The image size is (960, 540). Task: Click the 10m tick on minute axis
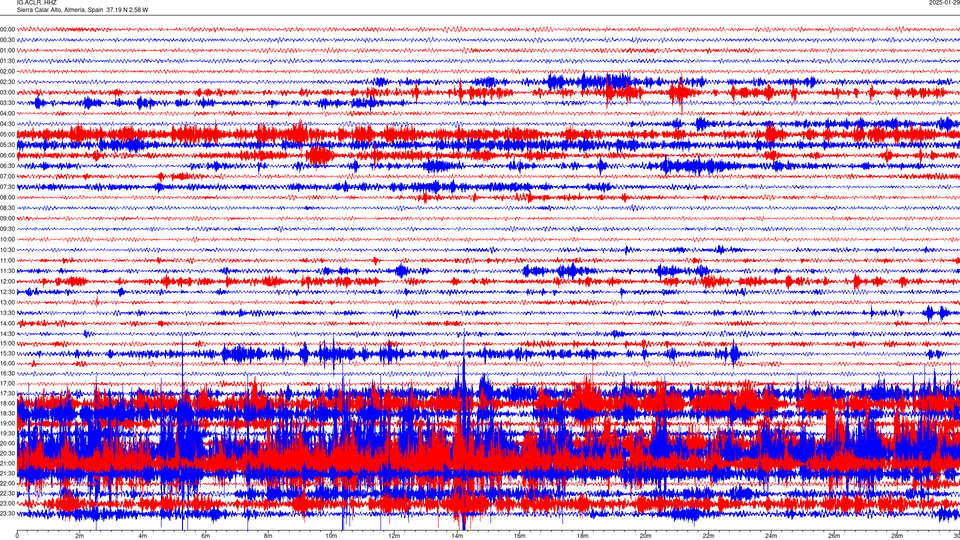331,536
